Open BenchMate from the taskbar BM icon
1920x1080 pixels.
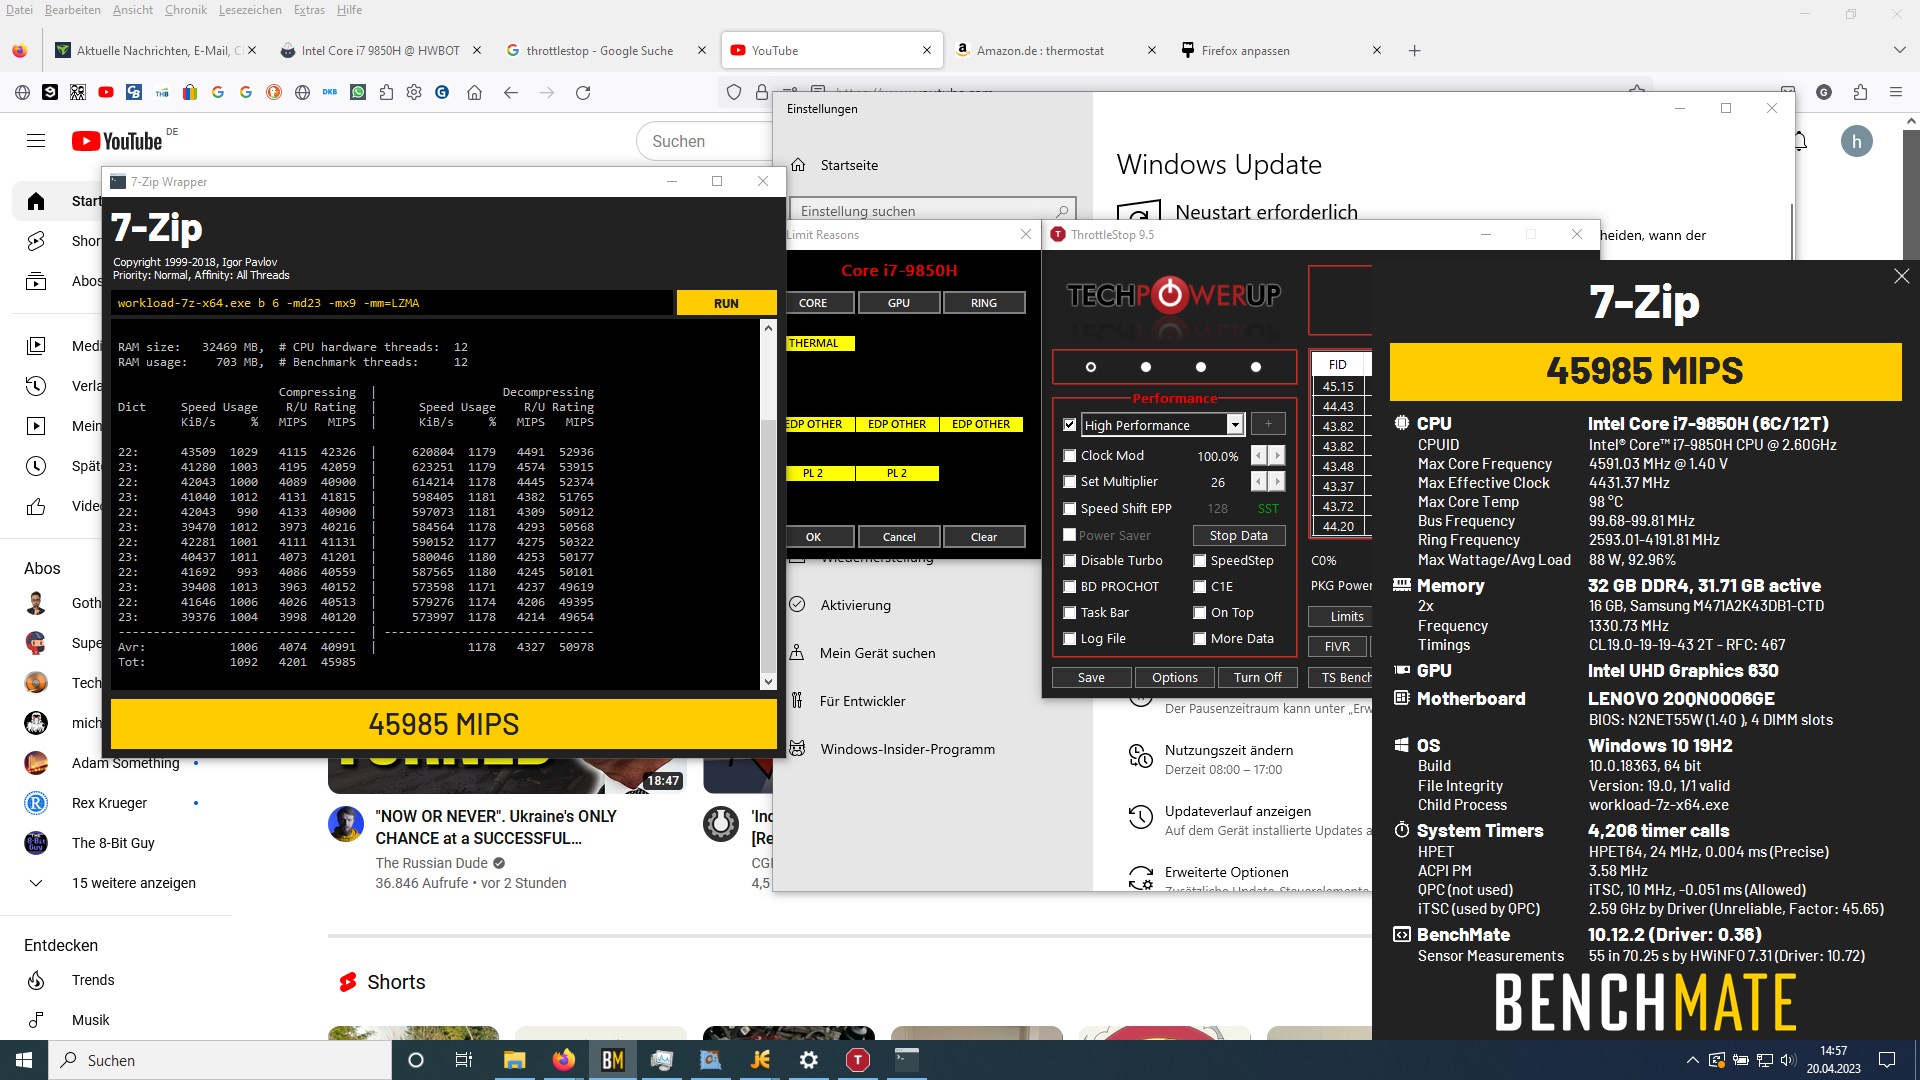(x=613, y=1060)
